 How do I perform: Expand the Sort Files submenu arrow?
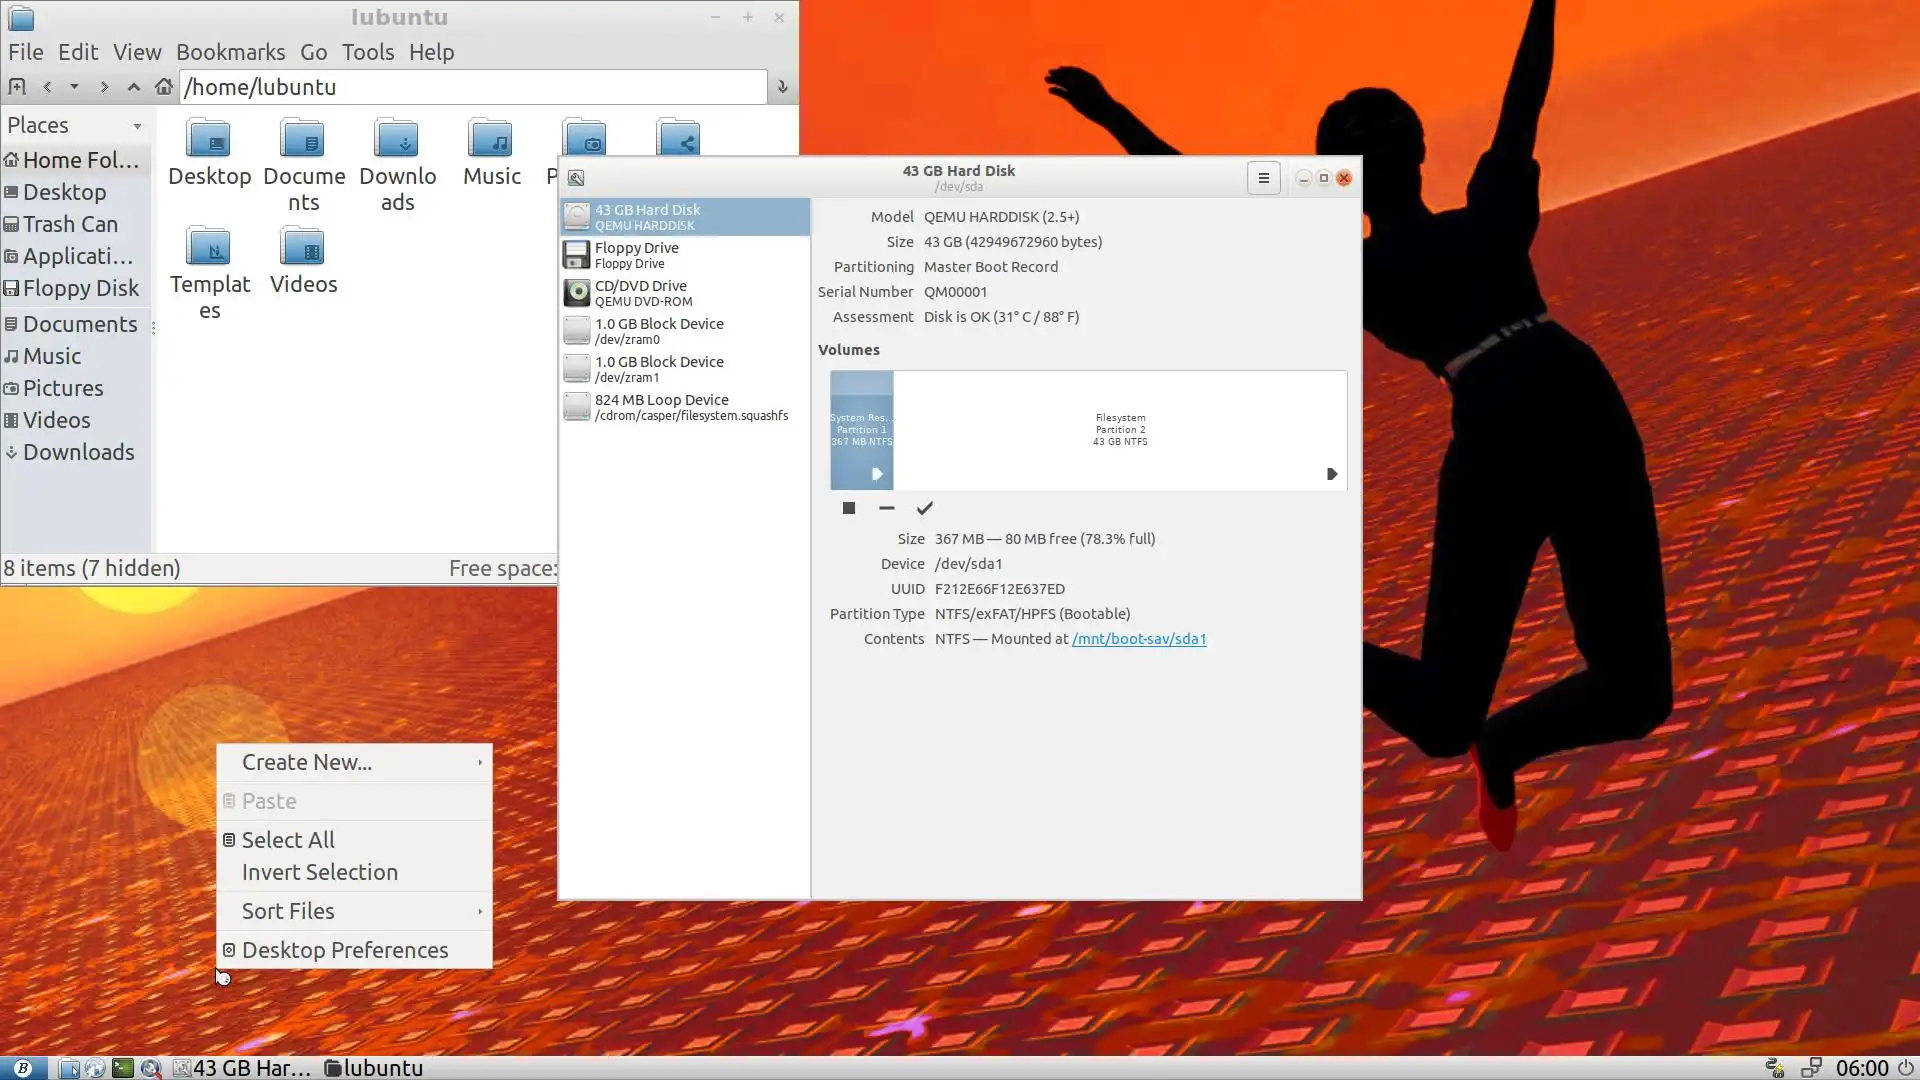[x=480, y=911]
